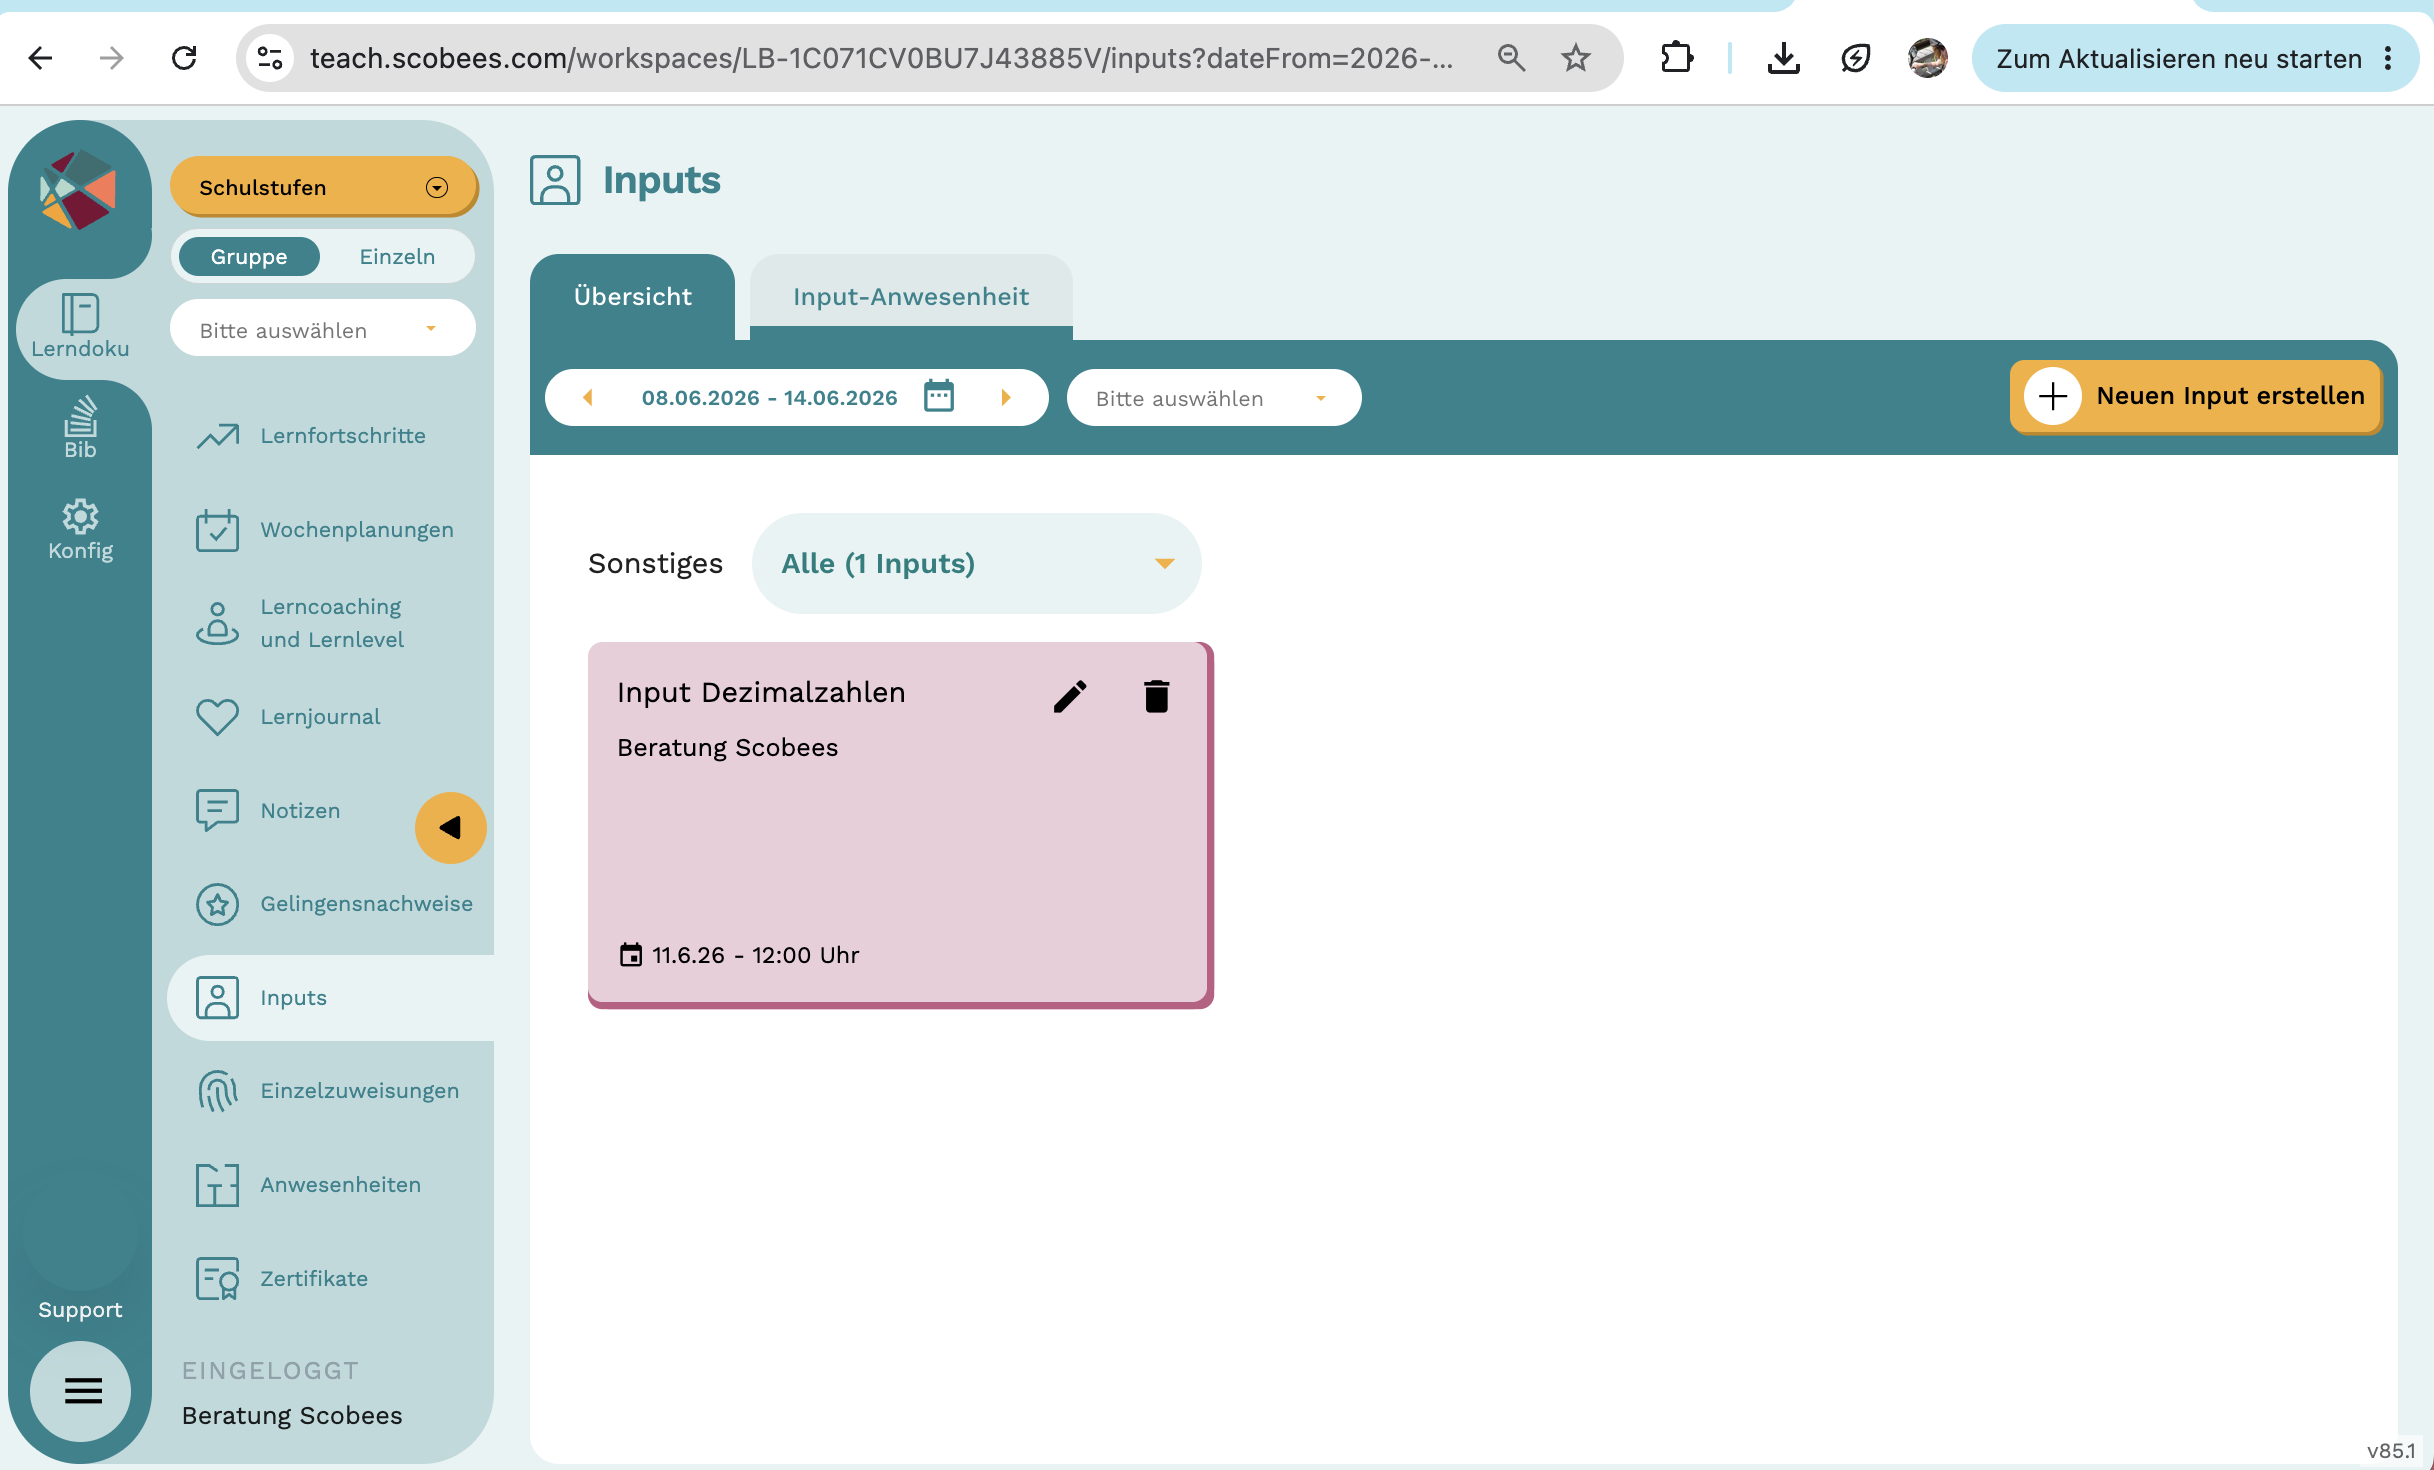The height and width of the screenshot is (1470, 2434).
Task: Click the Inputs page heading icon
Action: click(x=555, y=181)
